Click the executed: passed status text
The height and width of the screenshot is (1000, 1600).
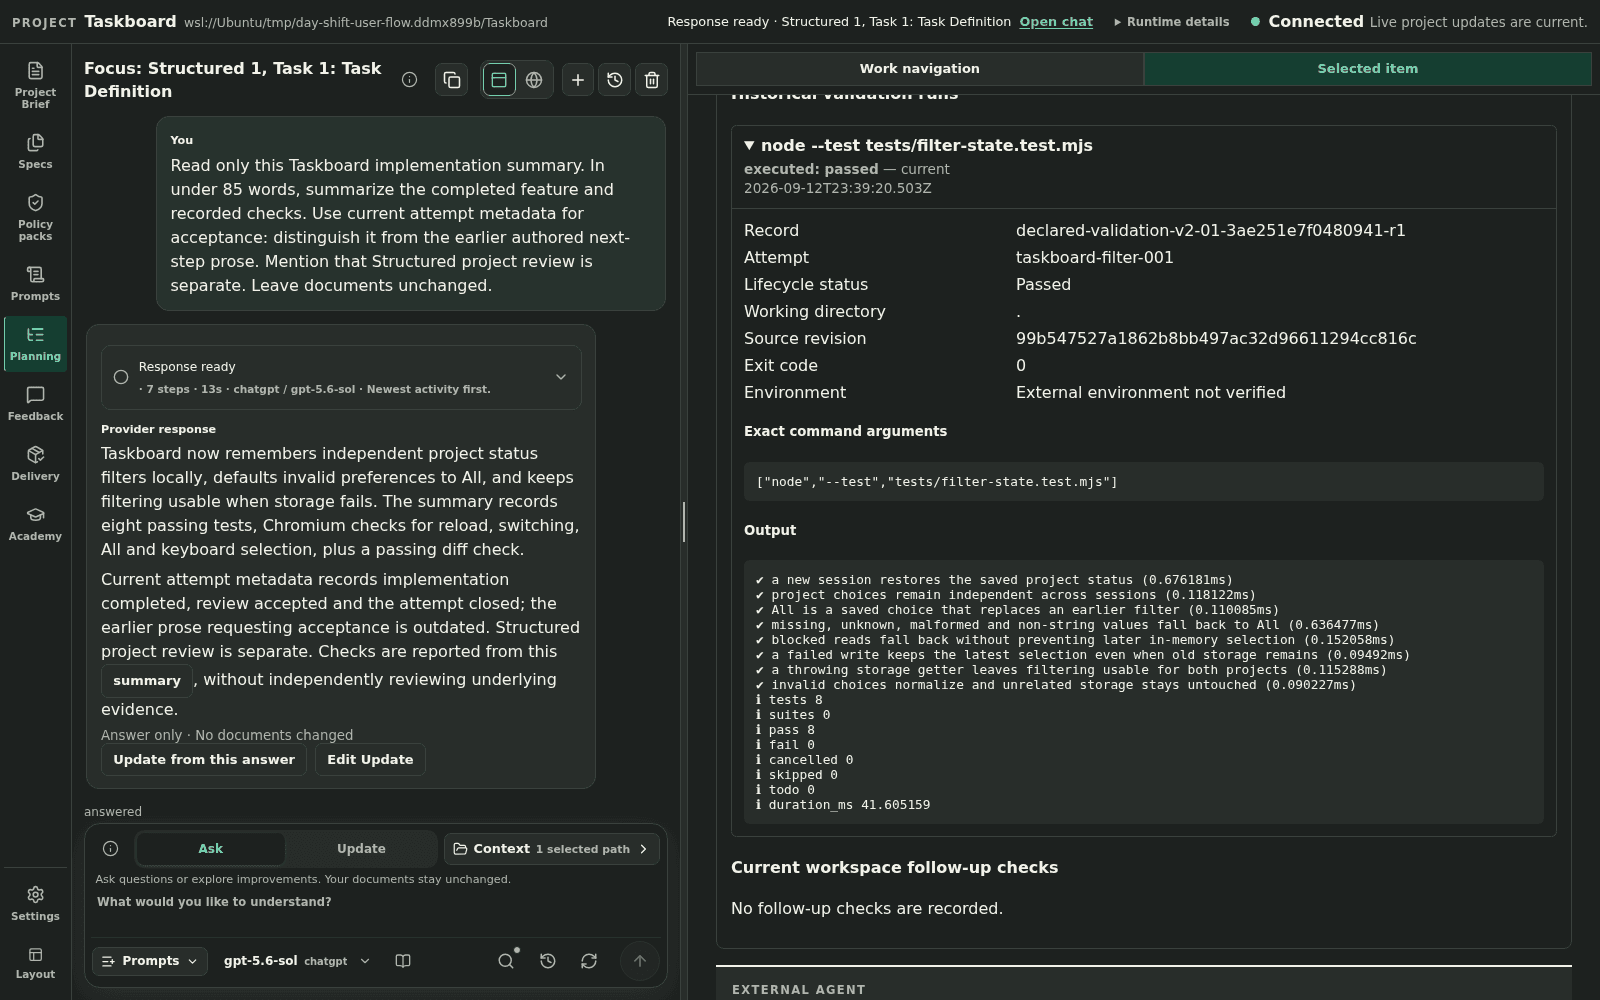coord(811,170)
